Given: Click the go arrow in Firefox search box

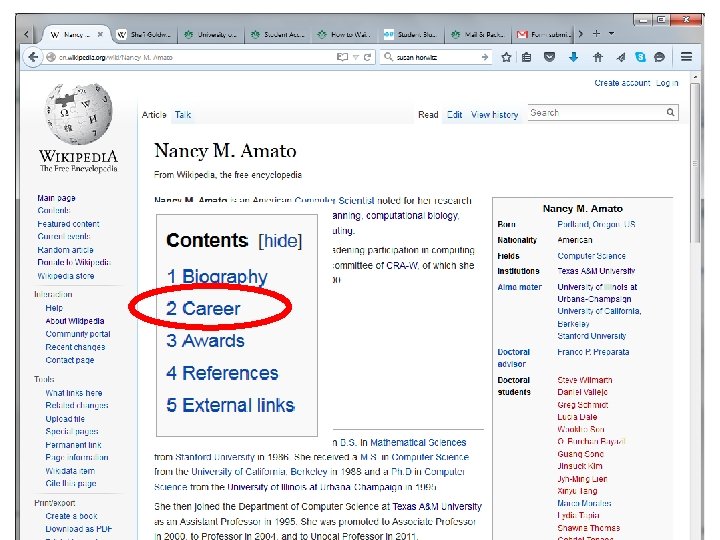Looking at the screenshot, I should coord(485,57).
